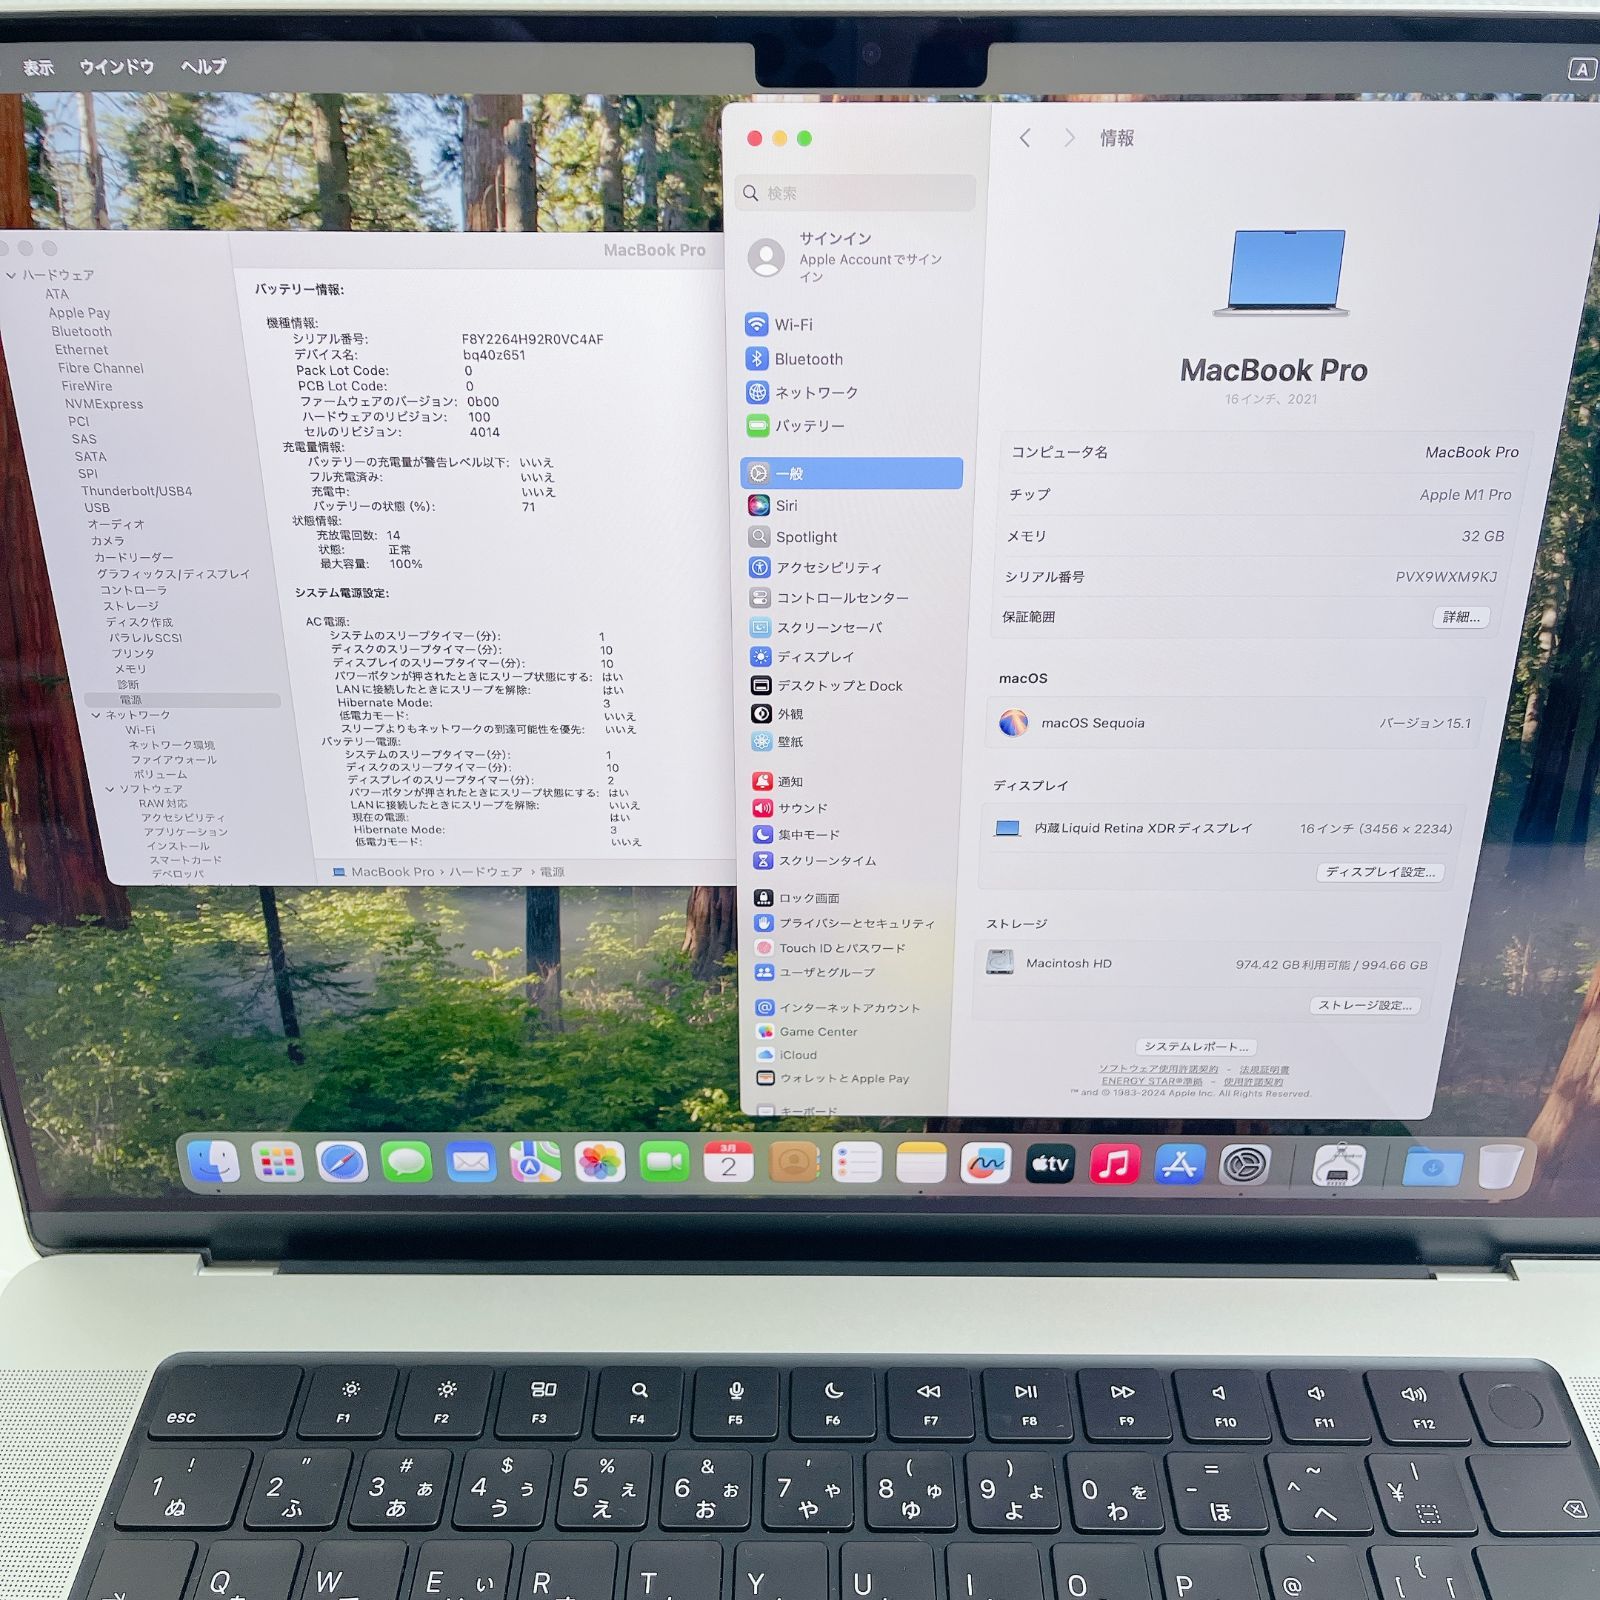Click ストレージ設定... button
This screenshot has width=1600, height=1600.
(1365, 1005)
